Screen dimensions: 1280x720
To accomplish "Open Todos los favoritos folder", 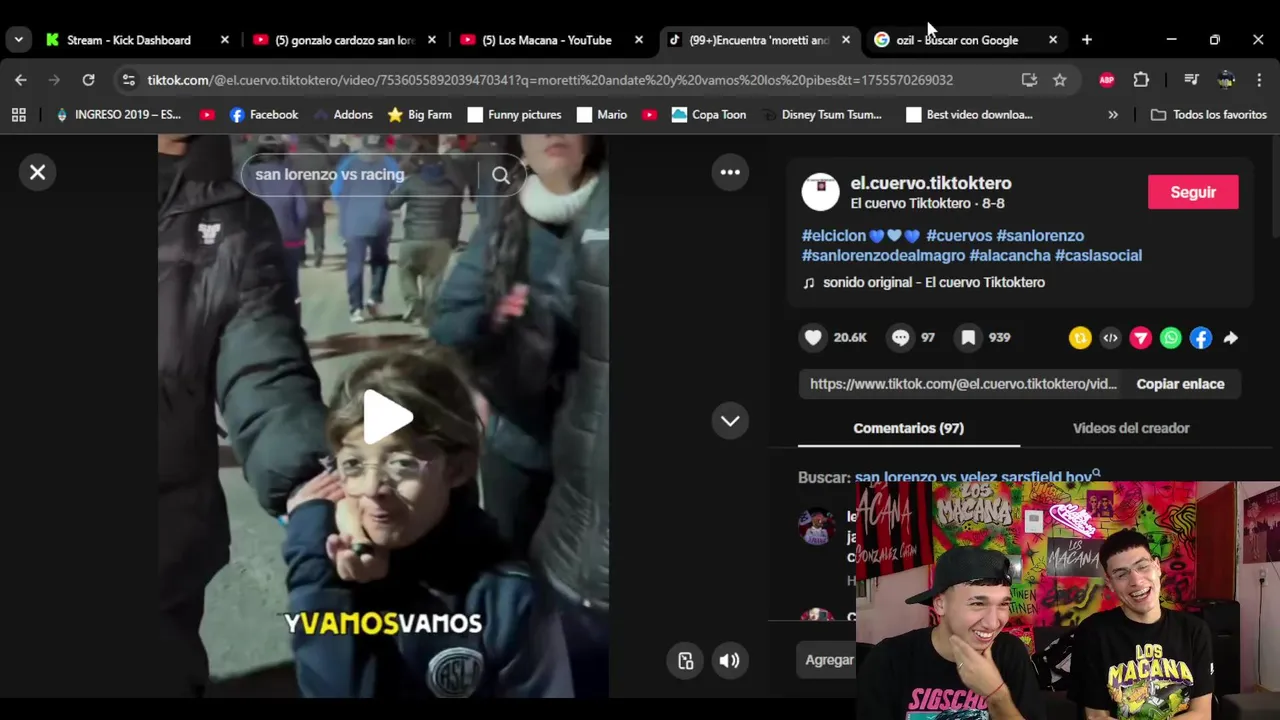I will tap(1209, 115).
